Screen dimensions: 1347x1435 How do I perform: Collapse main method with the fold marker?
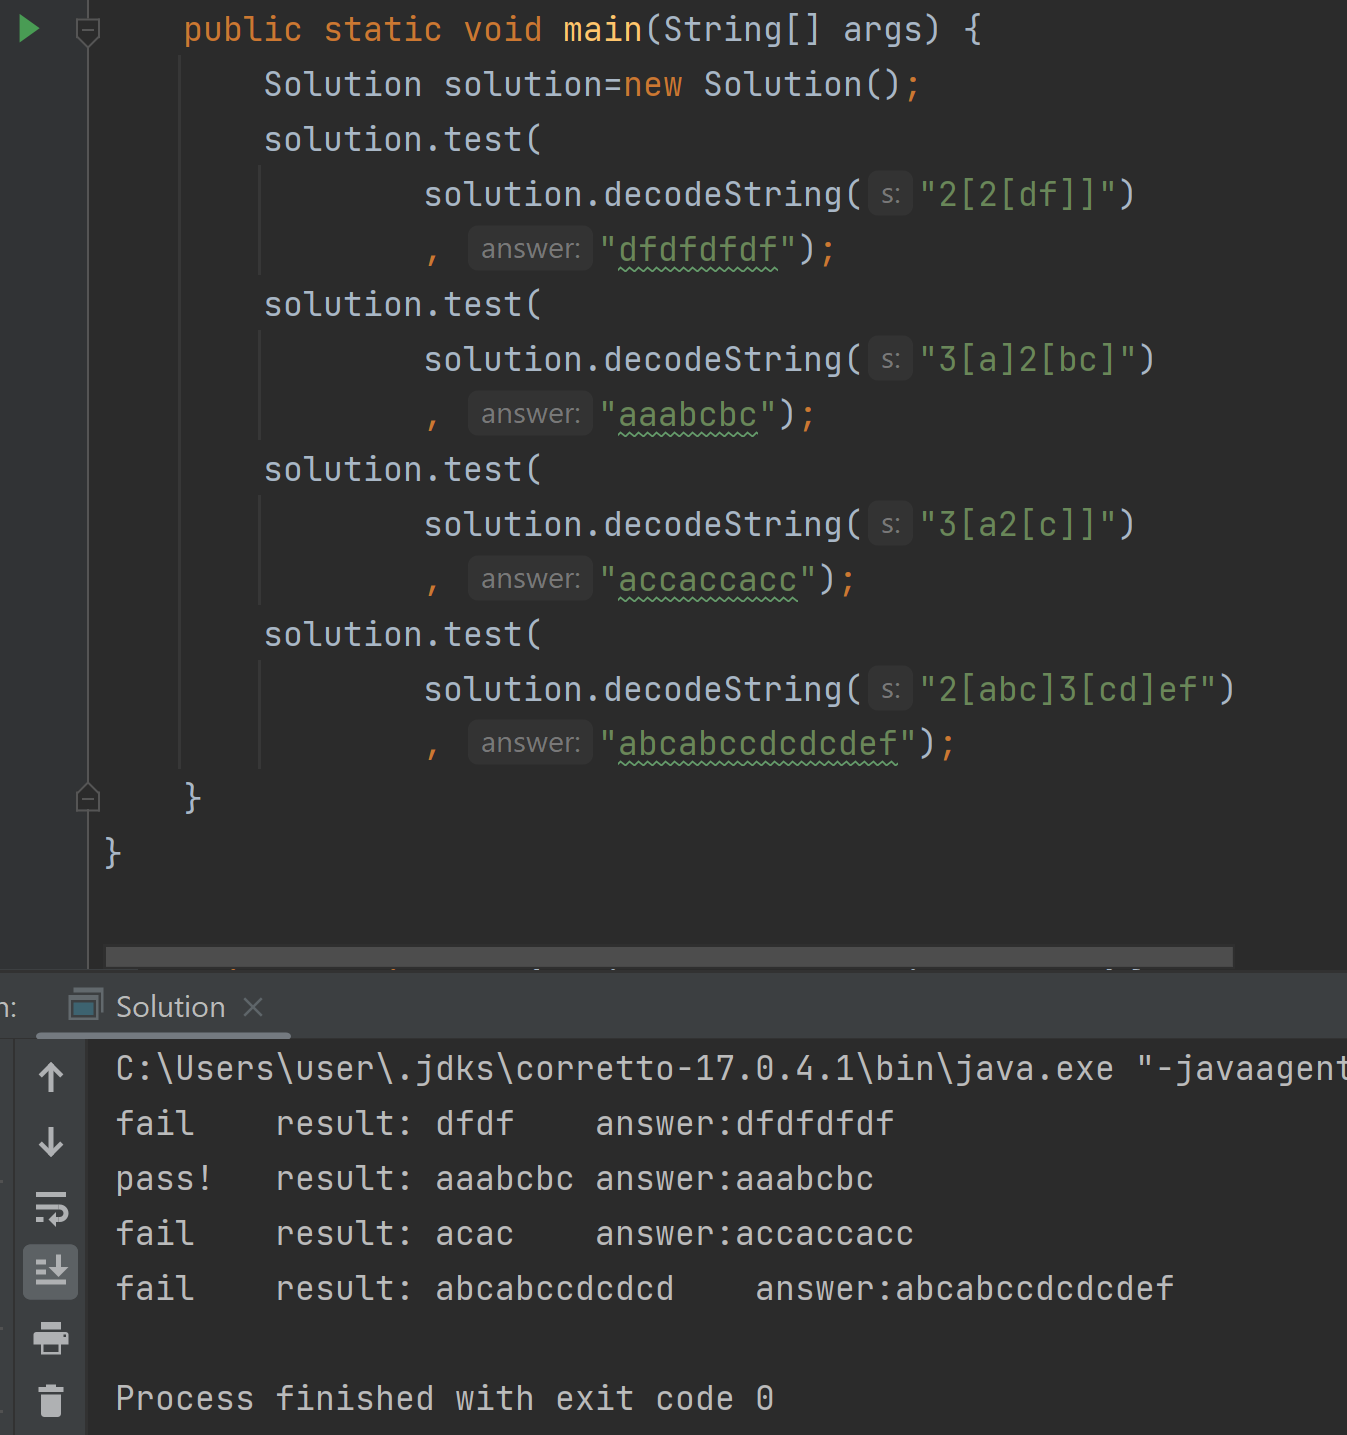[x=88, y=31]
